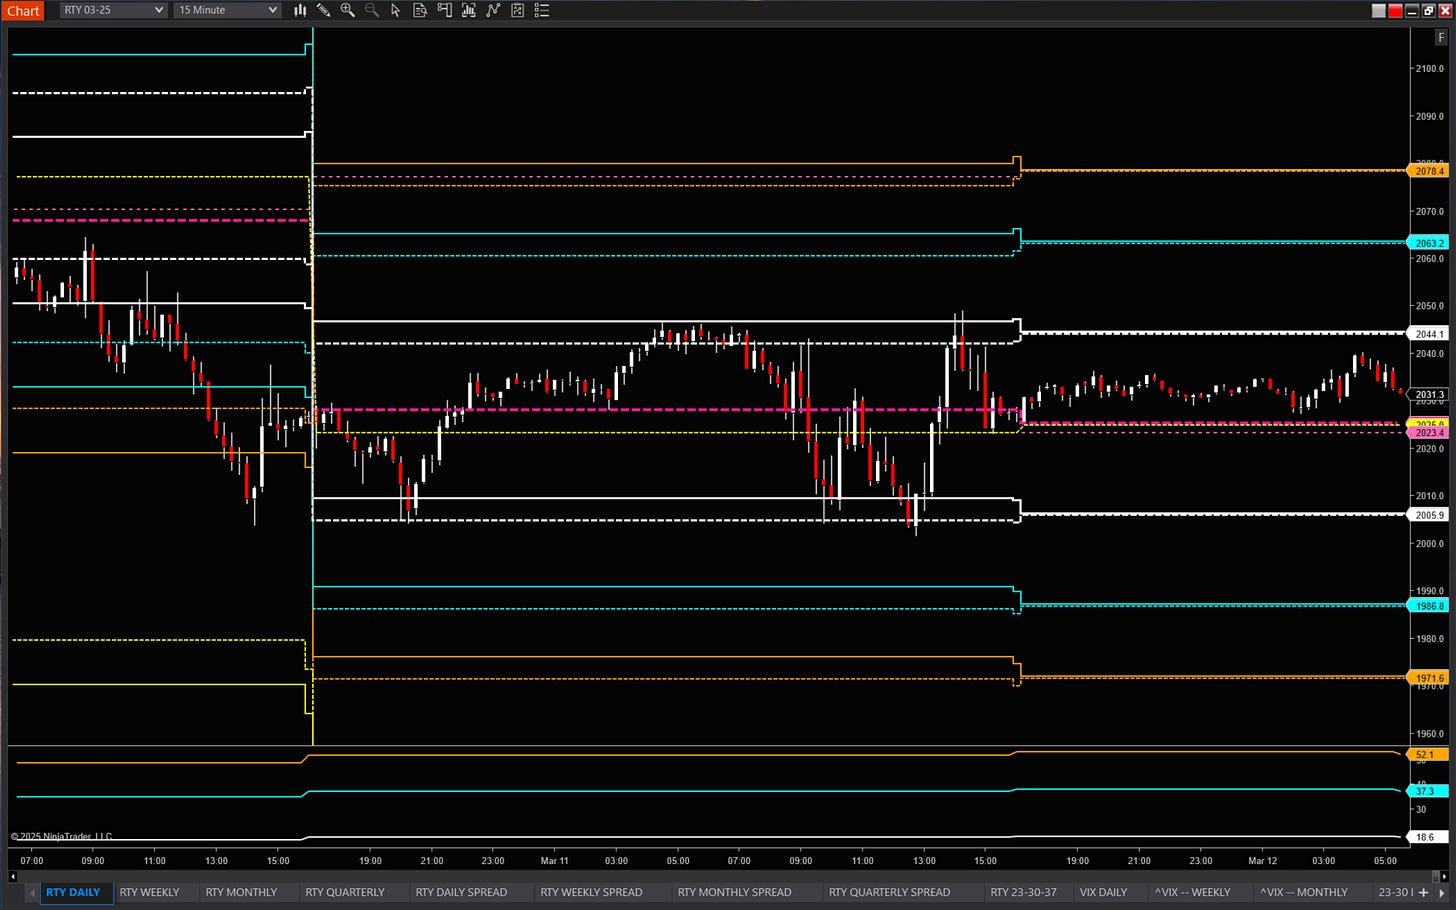Activate the zoom in magnifier

click(348, 10)
